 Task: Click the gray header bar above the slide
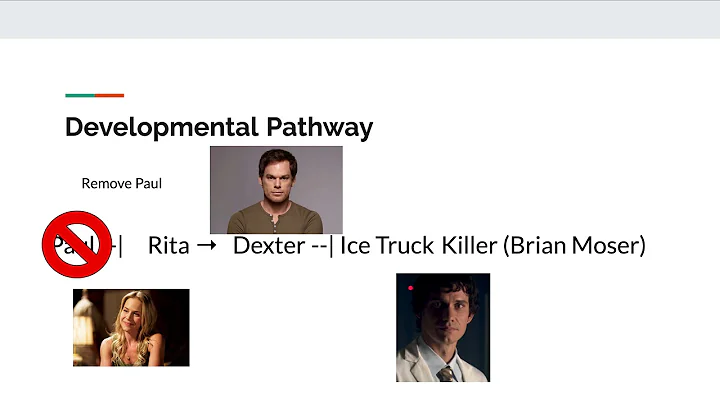360,20
